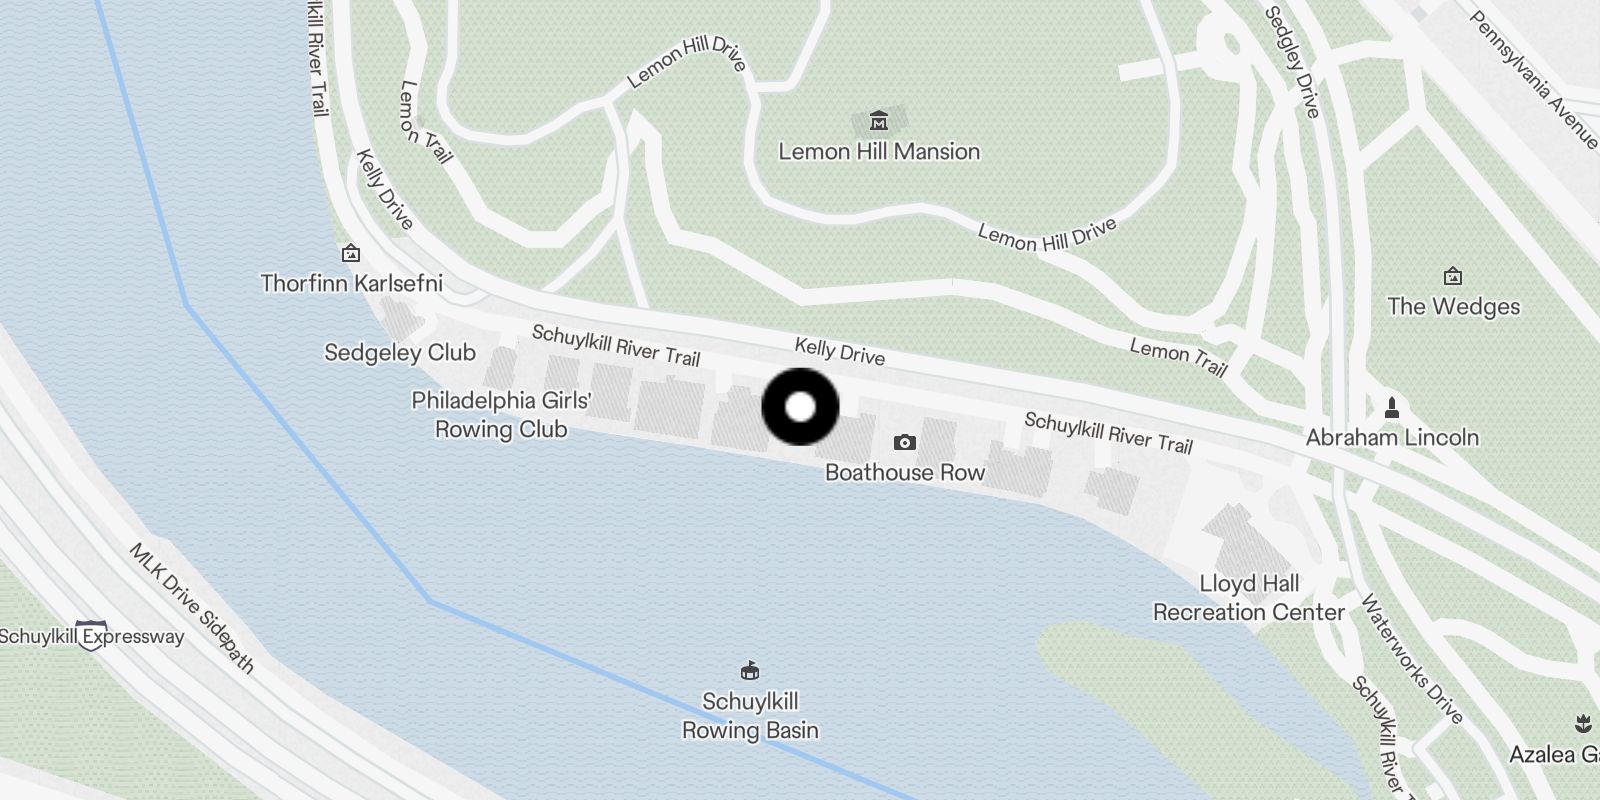1600x800 pixels.
Task: Click the Lemon Hill Mansion museum icon
Action: click(x=879, y=121)
